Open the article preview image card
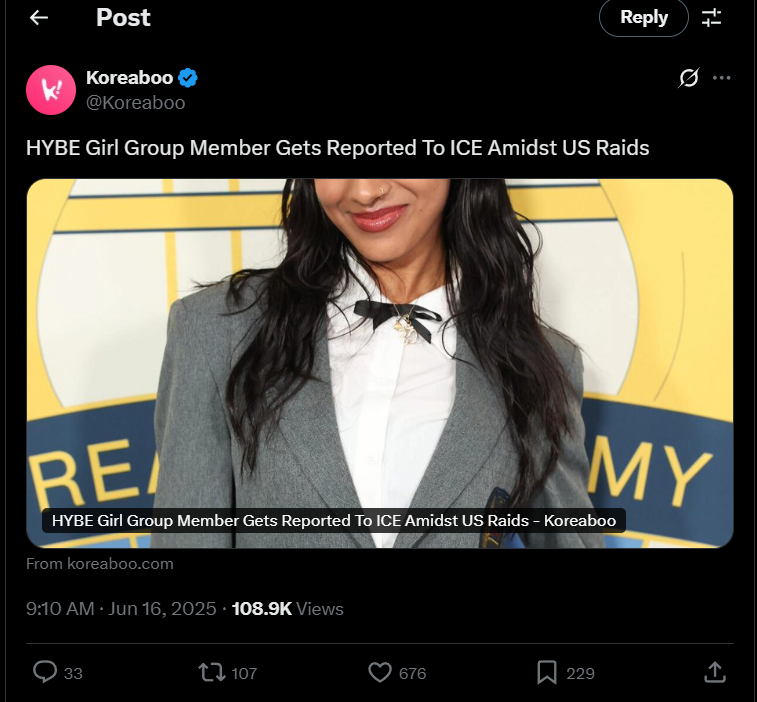The width and height of the screenshot is (757, 702). pyautogui.click(x=380, y=363)
